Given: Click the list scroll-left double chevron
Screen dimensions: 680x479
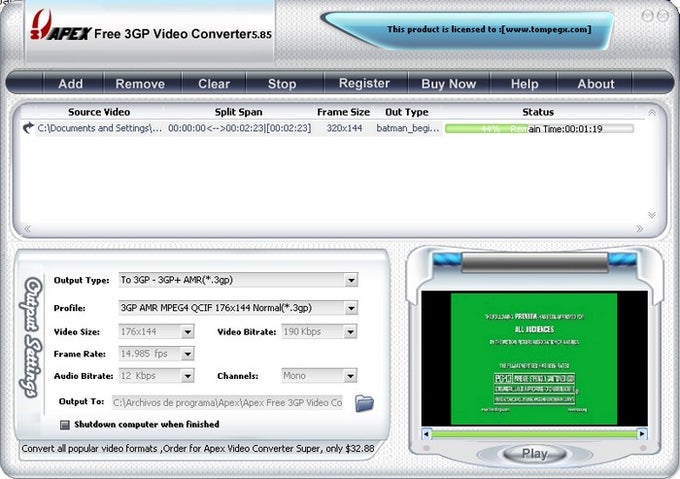Looking at the screenshot, I should coord(27,228).
